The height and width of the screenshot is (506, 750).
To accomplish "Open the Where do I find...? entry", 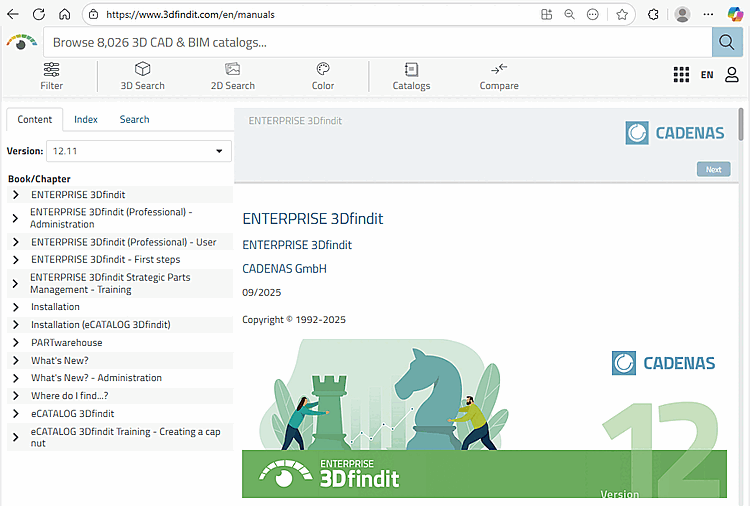I will click(x=69, y=396).
